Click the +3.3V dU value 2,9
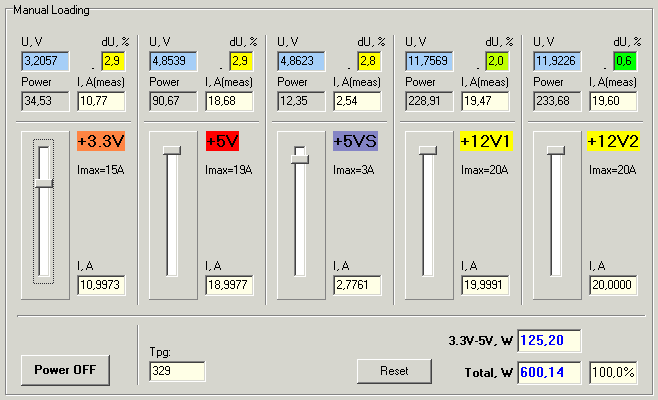Viewport: 658px width, 400px height. pos(113,61)
